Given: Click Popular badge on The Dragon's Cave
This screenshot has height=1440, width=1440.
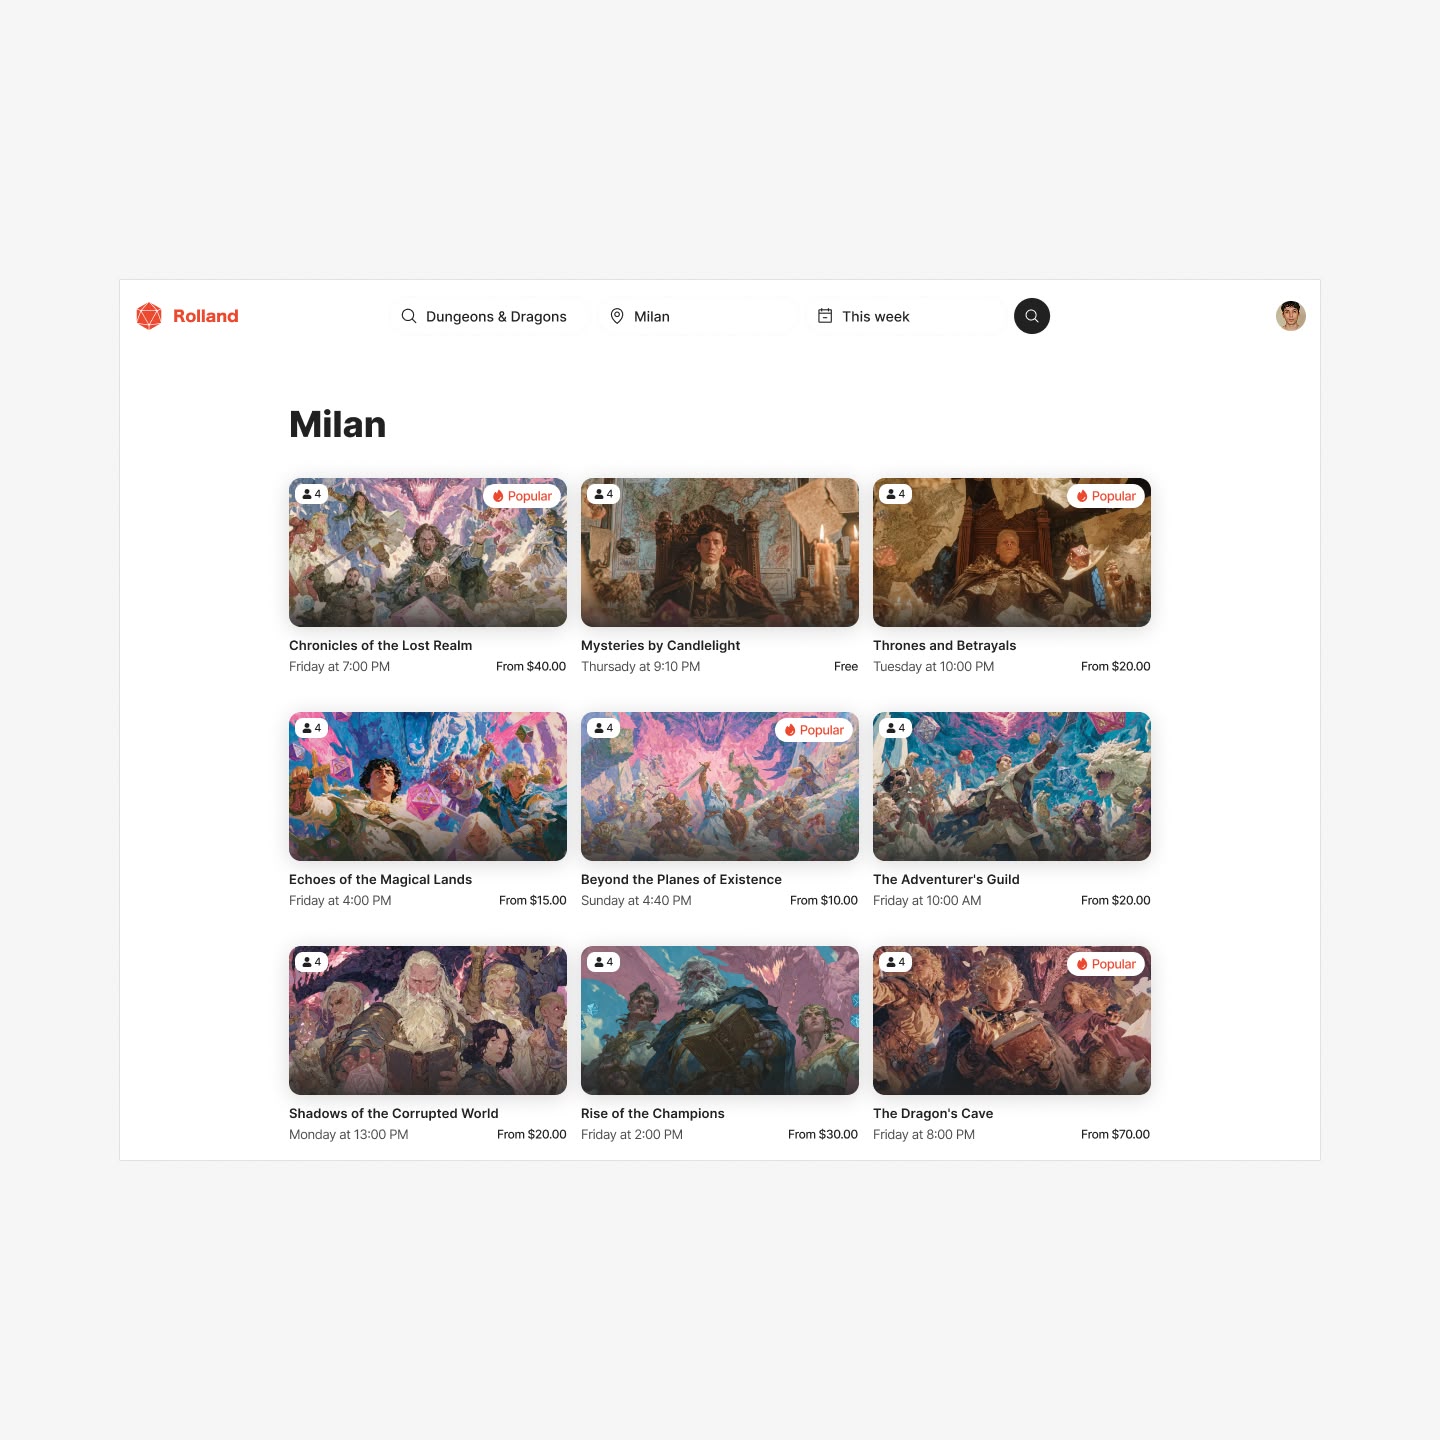Looking at the screenshot, I should coord(1106,964).
